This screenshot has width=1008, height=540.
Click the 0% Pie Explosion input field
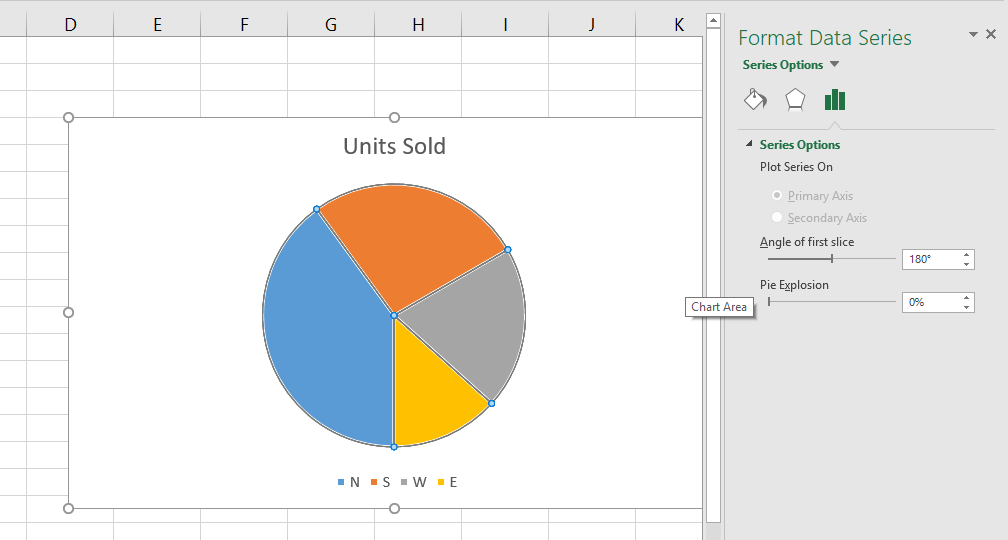[930, 302]
